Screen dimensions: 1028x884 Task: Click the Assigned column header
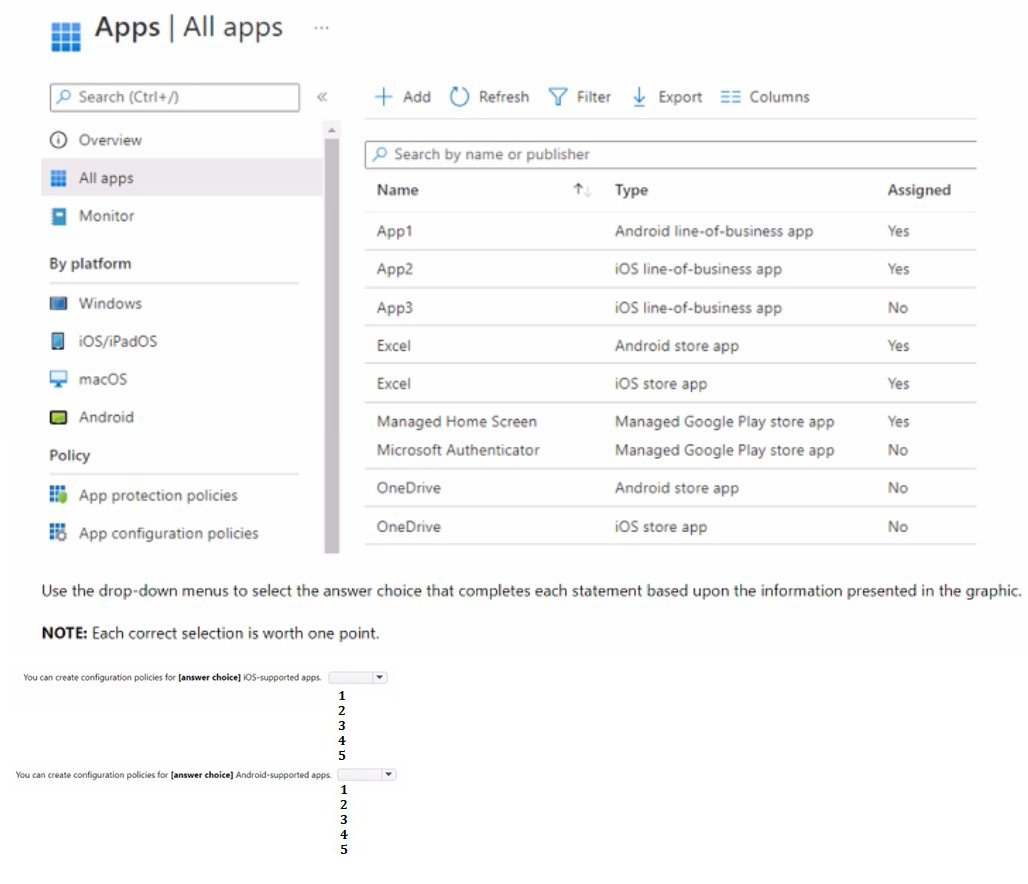[919, 190]
